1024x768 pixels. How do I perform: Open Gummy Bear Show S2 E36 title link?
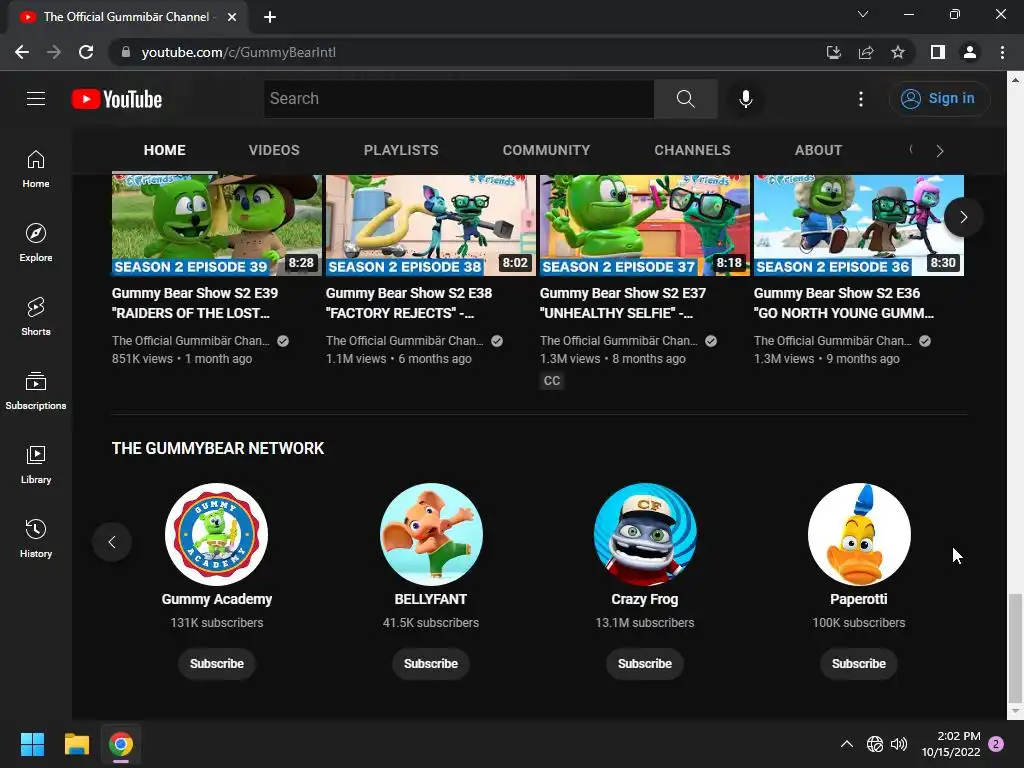coord(844,303)
